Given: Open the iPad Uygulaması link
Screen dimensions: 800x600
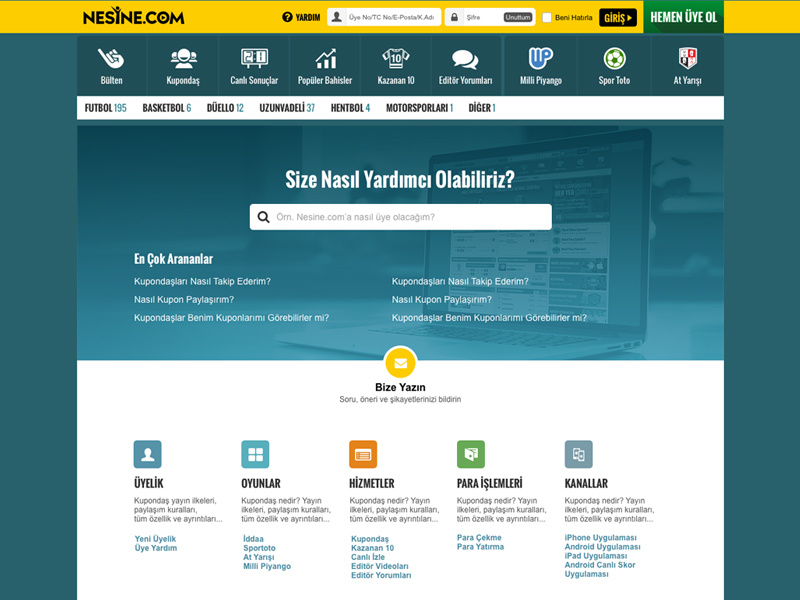Looking at the screenshot, I should pyautogui.click(x=596, y=556).
